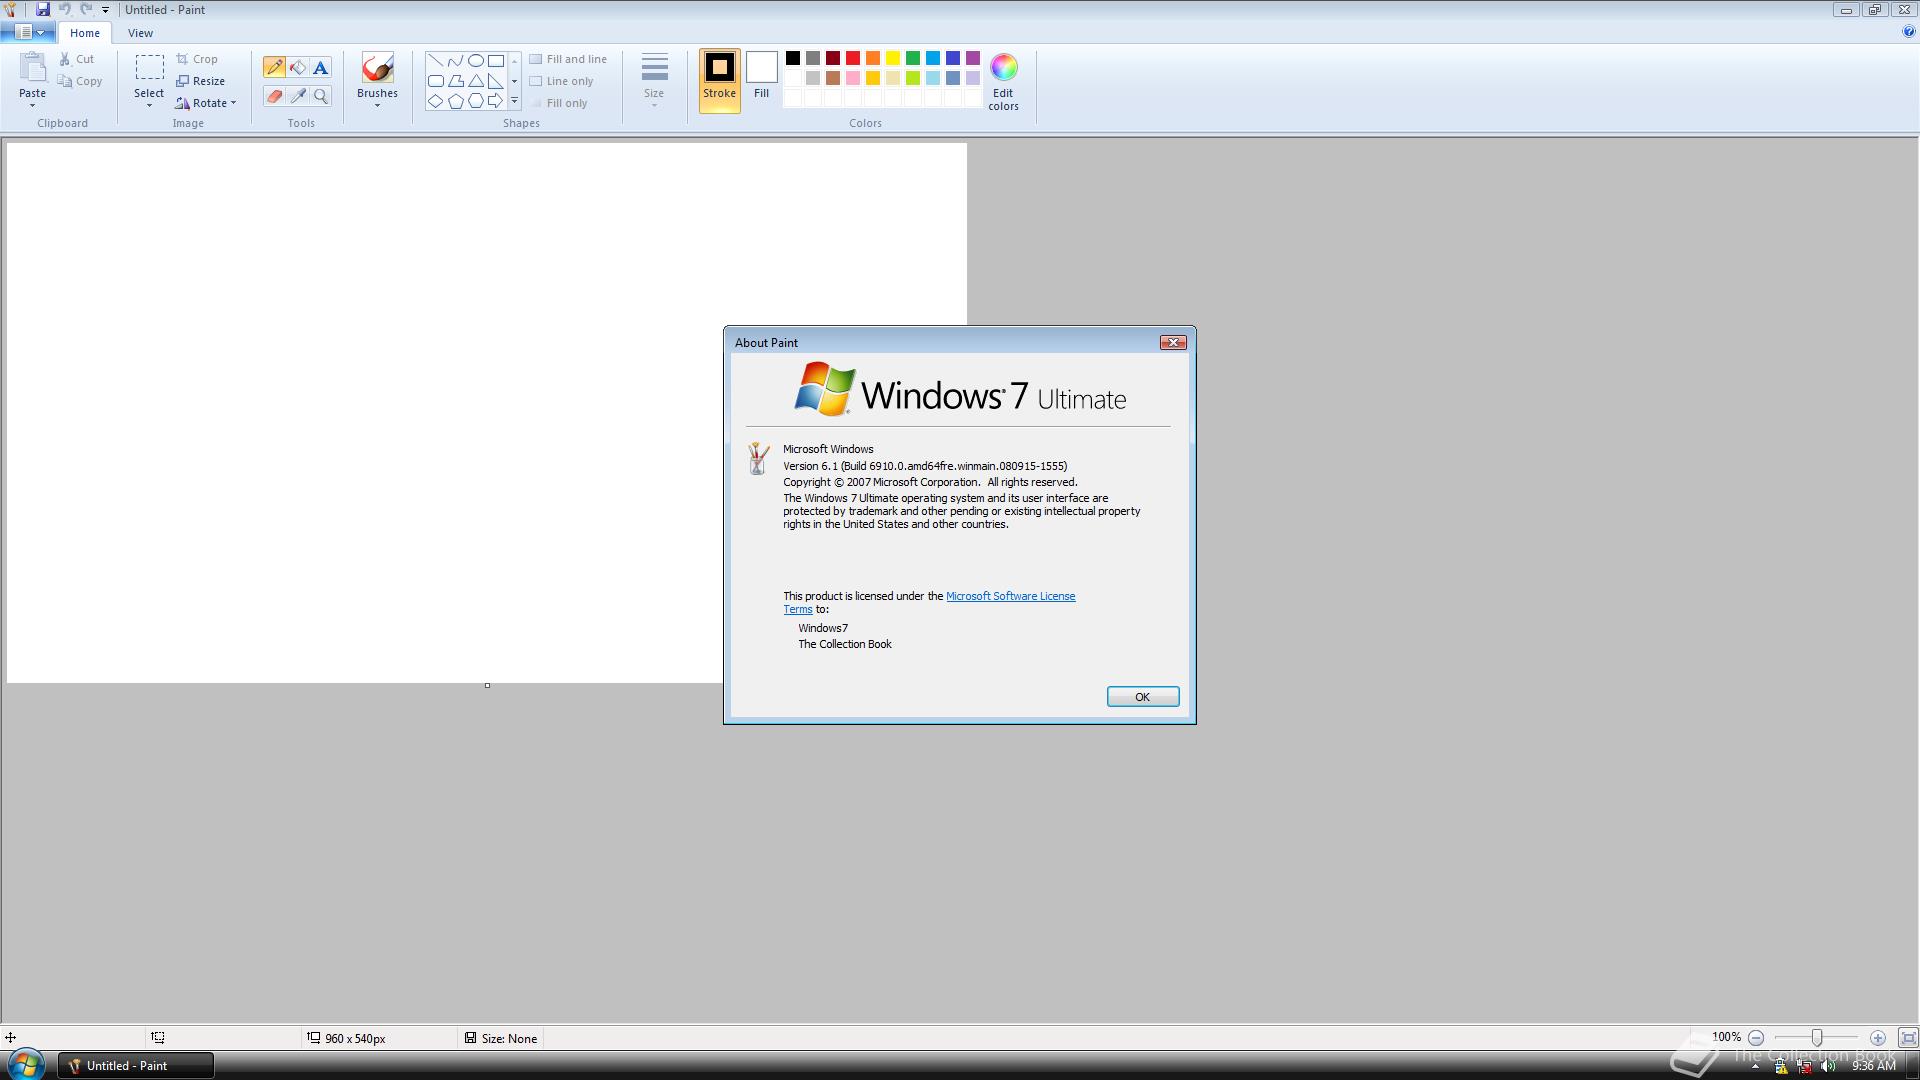Choose the yellow color swatch

893,58
